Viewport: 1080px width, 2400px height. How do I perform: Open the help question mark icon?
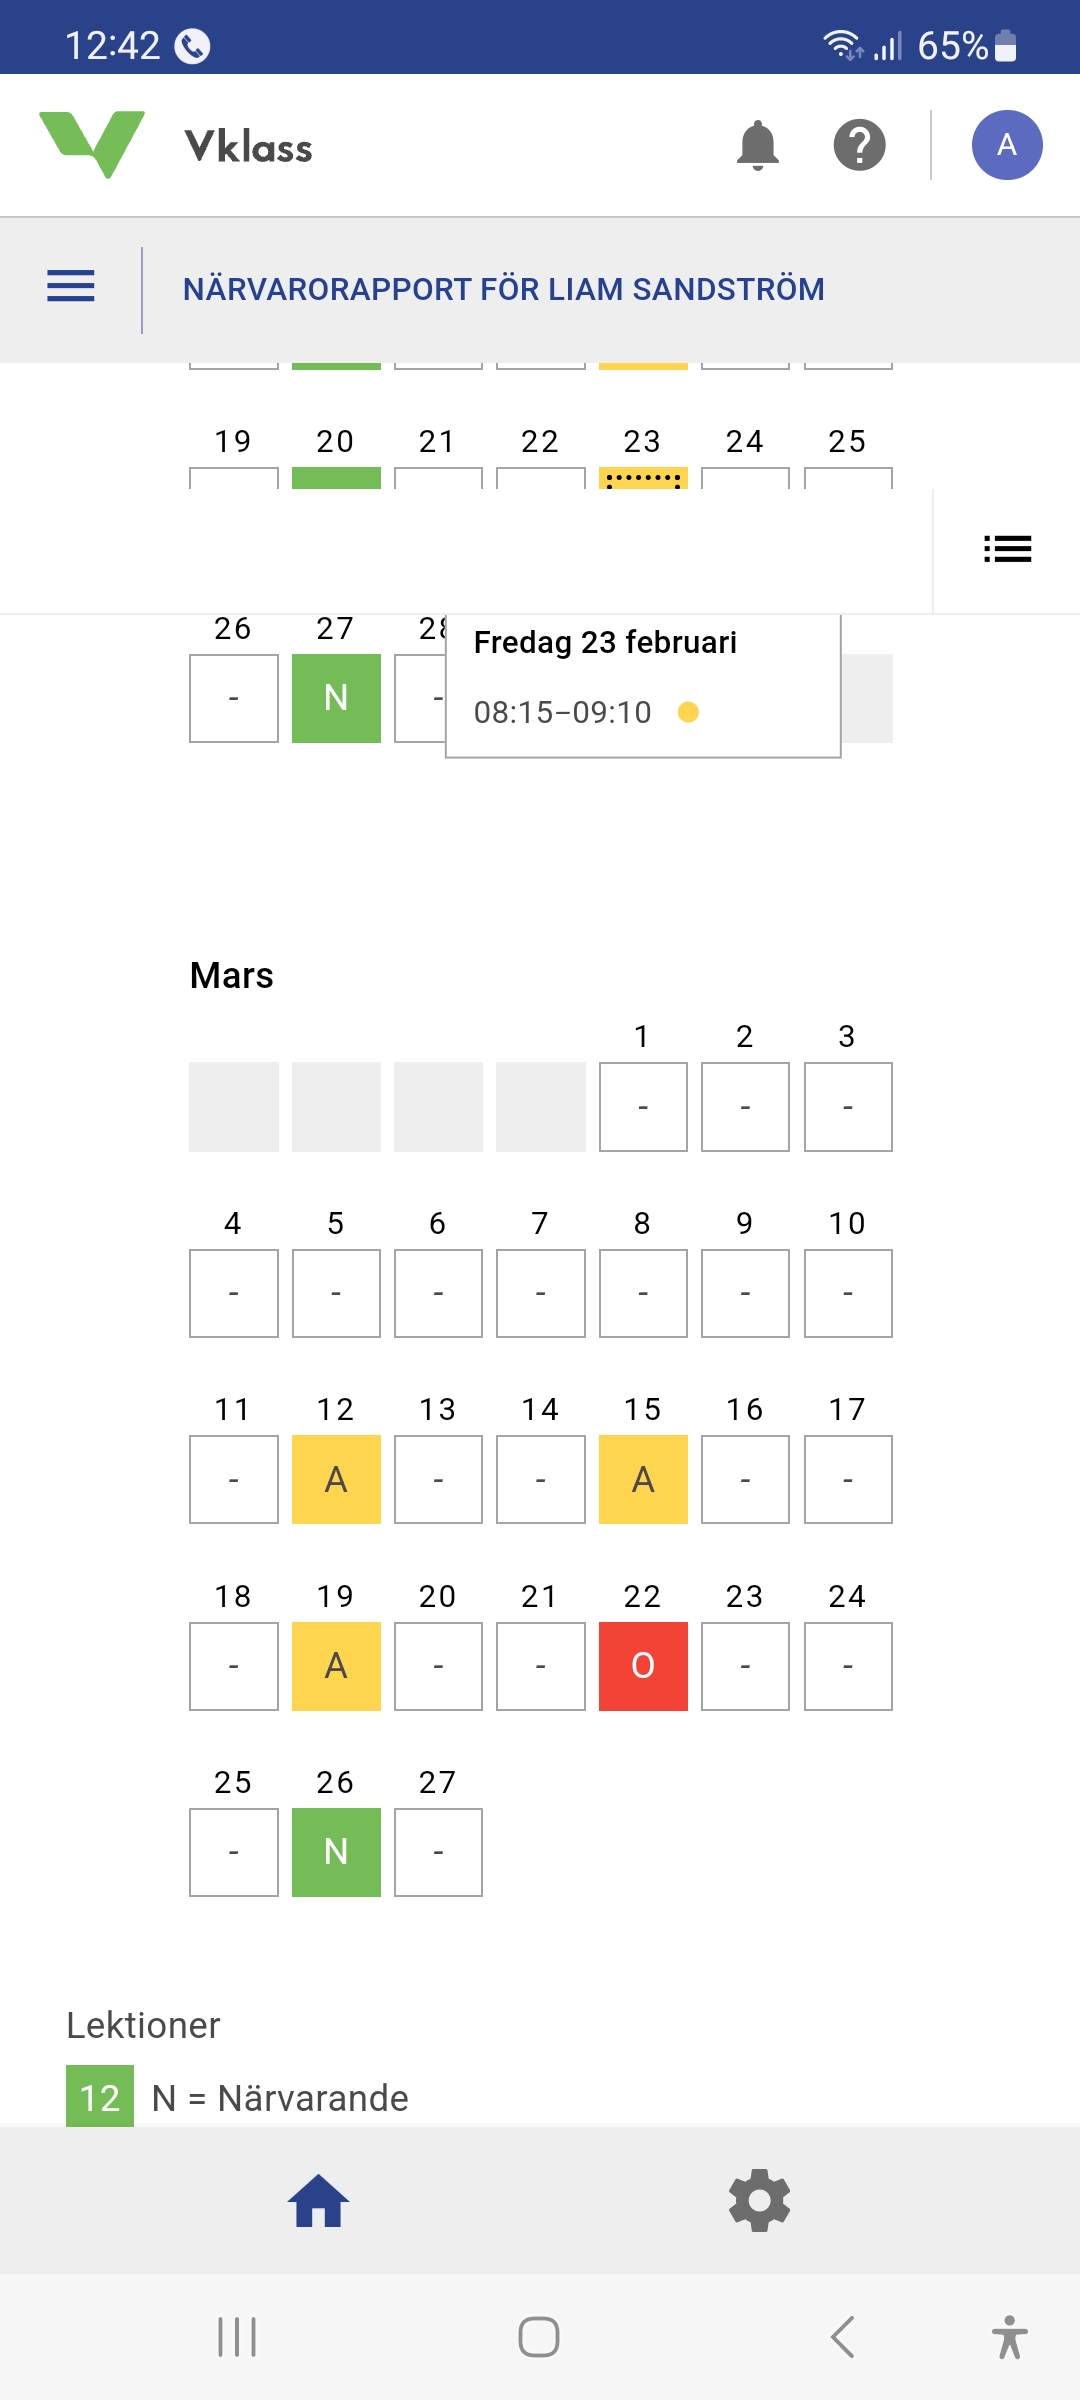pos(859,146)
